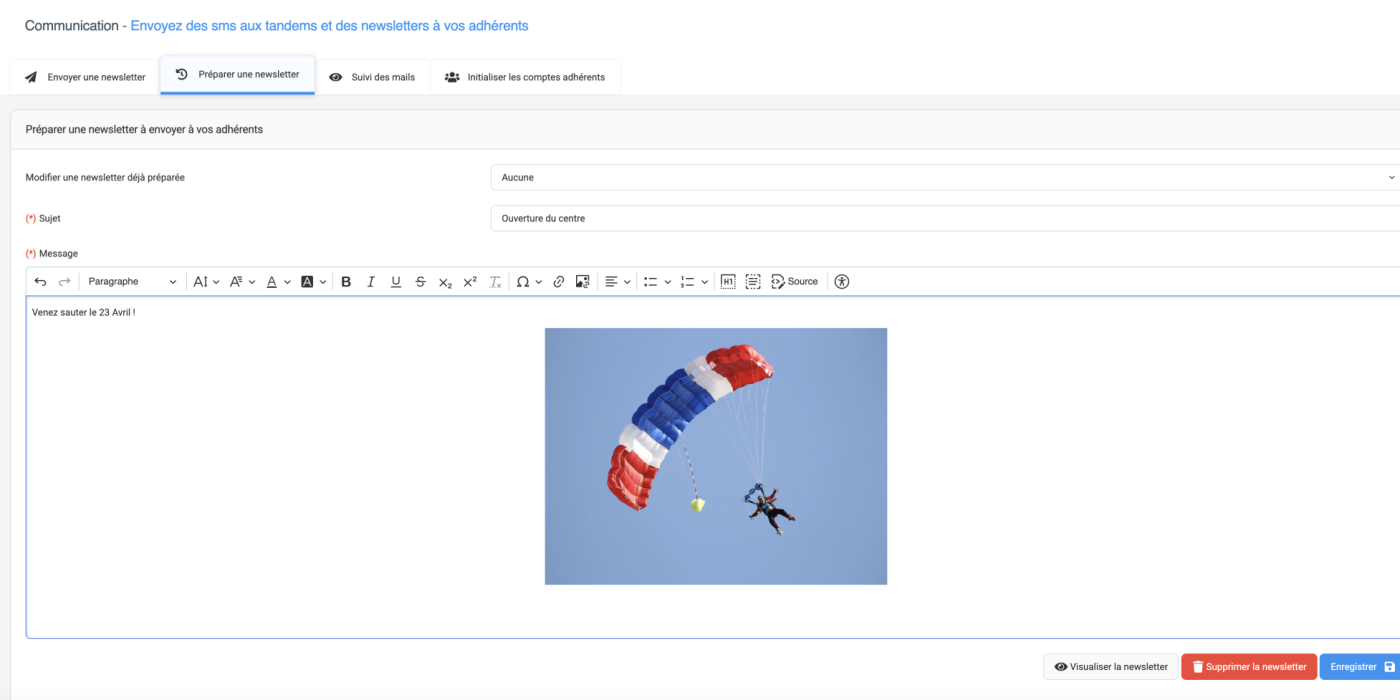This screenshot has width=1400, height=700.
Task: Open the numbered list dropdown
Action: 694,282
